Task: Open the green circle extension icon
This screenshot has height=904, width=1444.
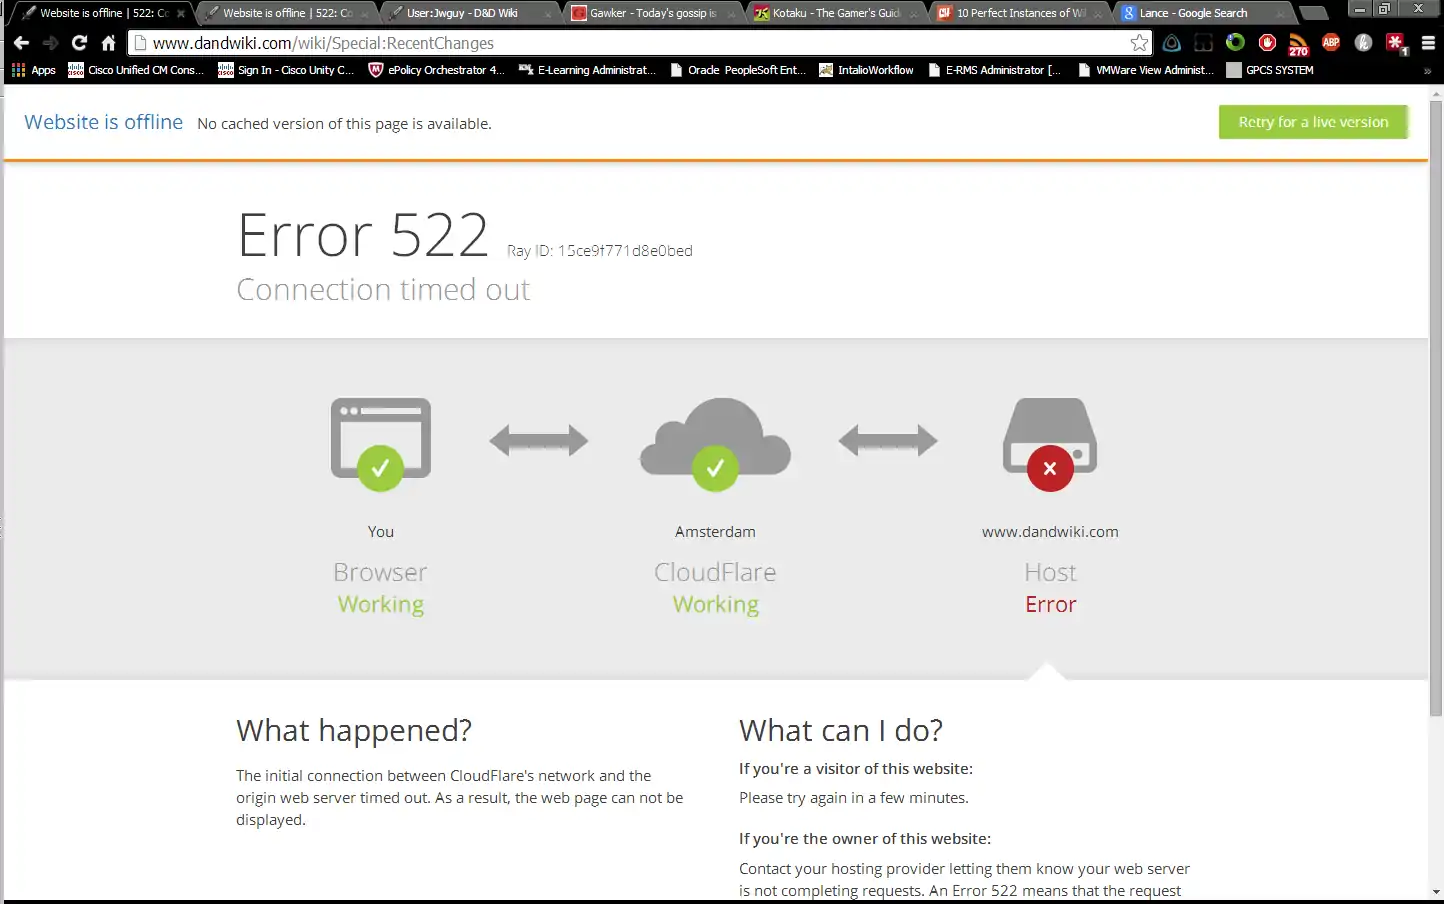Action: click(1235, 42)
